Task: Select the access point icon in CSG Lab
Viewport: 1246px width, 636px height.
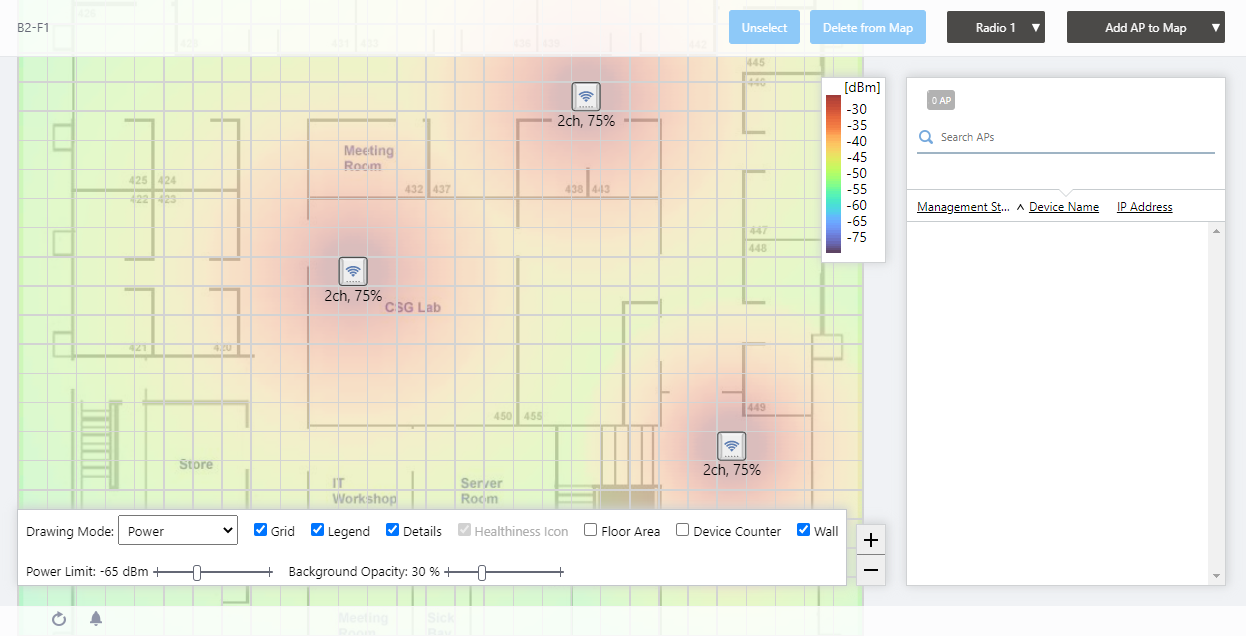Action: click(x=353, y=271)
